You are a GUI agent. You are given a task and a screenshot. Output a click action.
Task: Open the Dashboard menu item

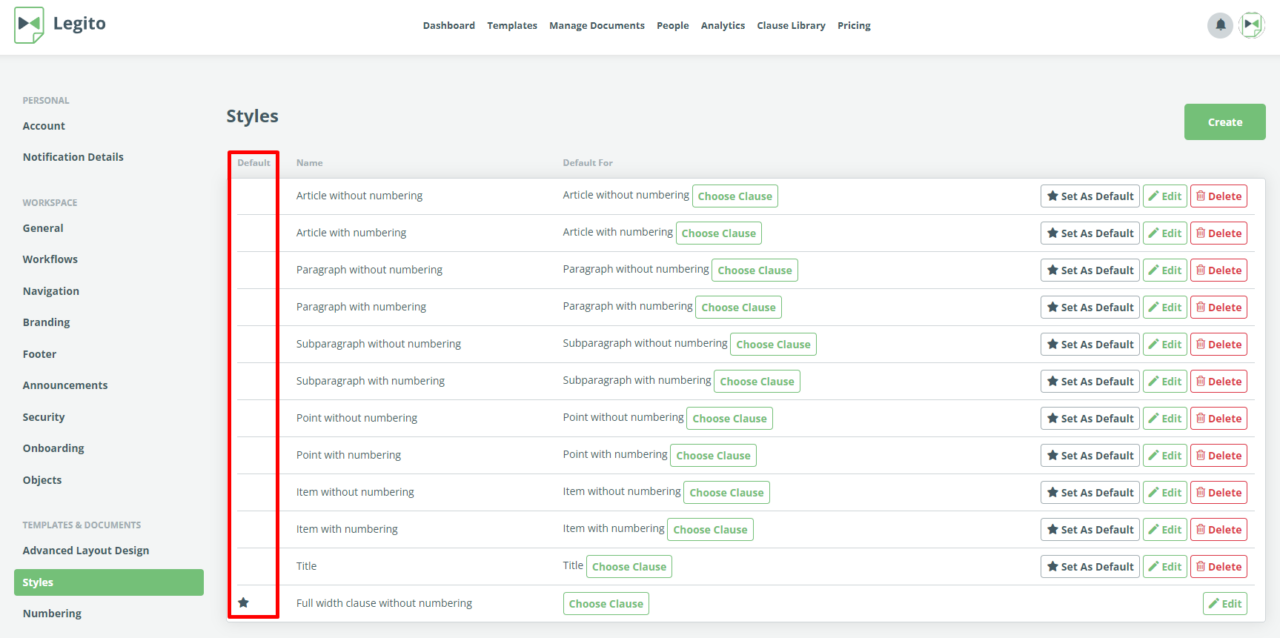(449, 25)
